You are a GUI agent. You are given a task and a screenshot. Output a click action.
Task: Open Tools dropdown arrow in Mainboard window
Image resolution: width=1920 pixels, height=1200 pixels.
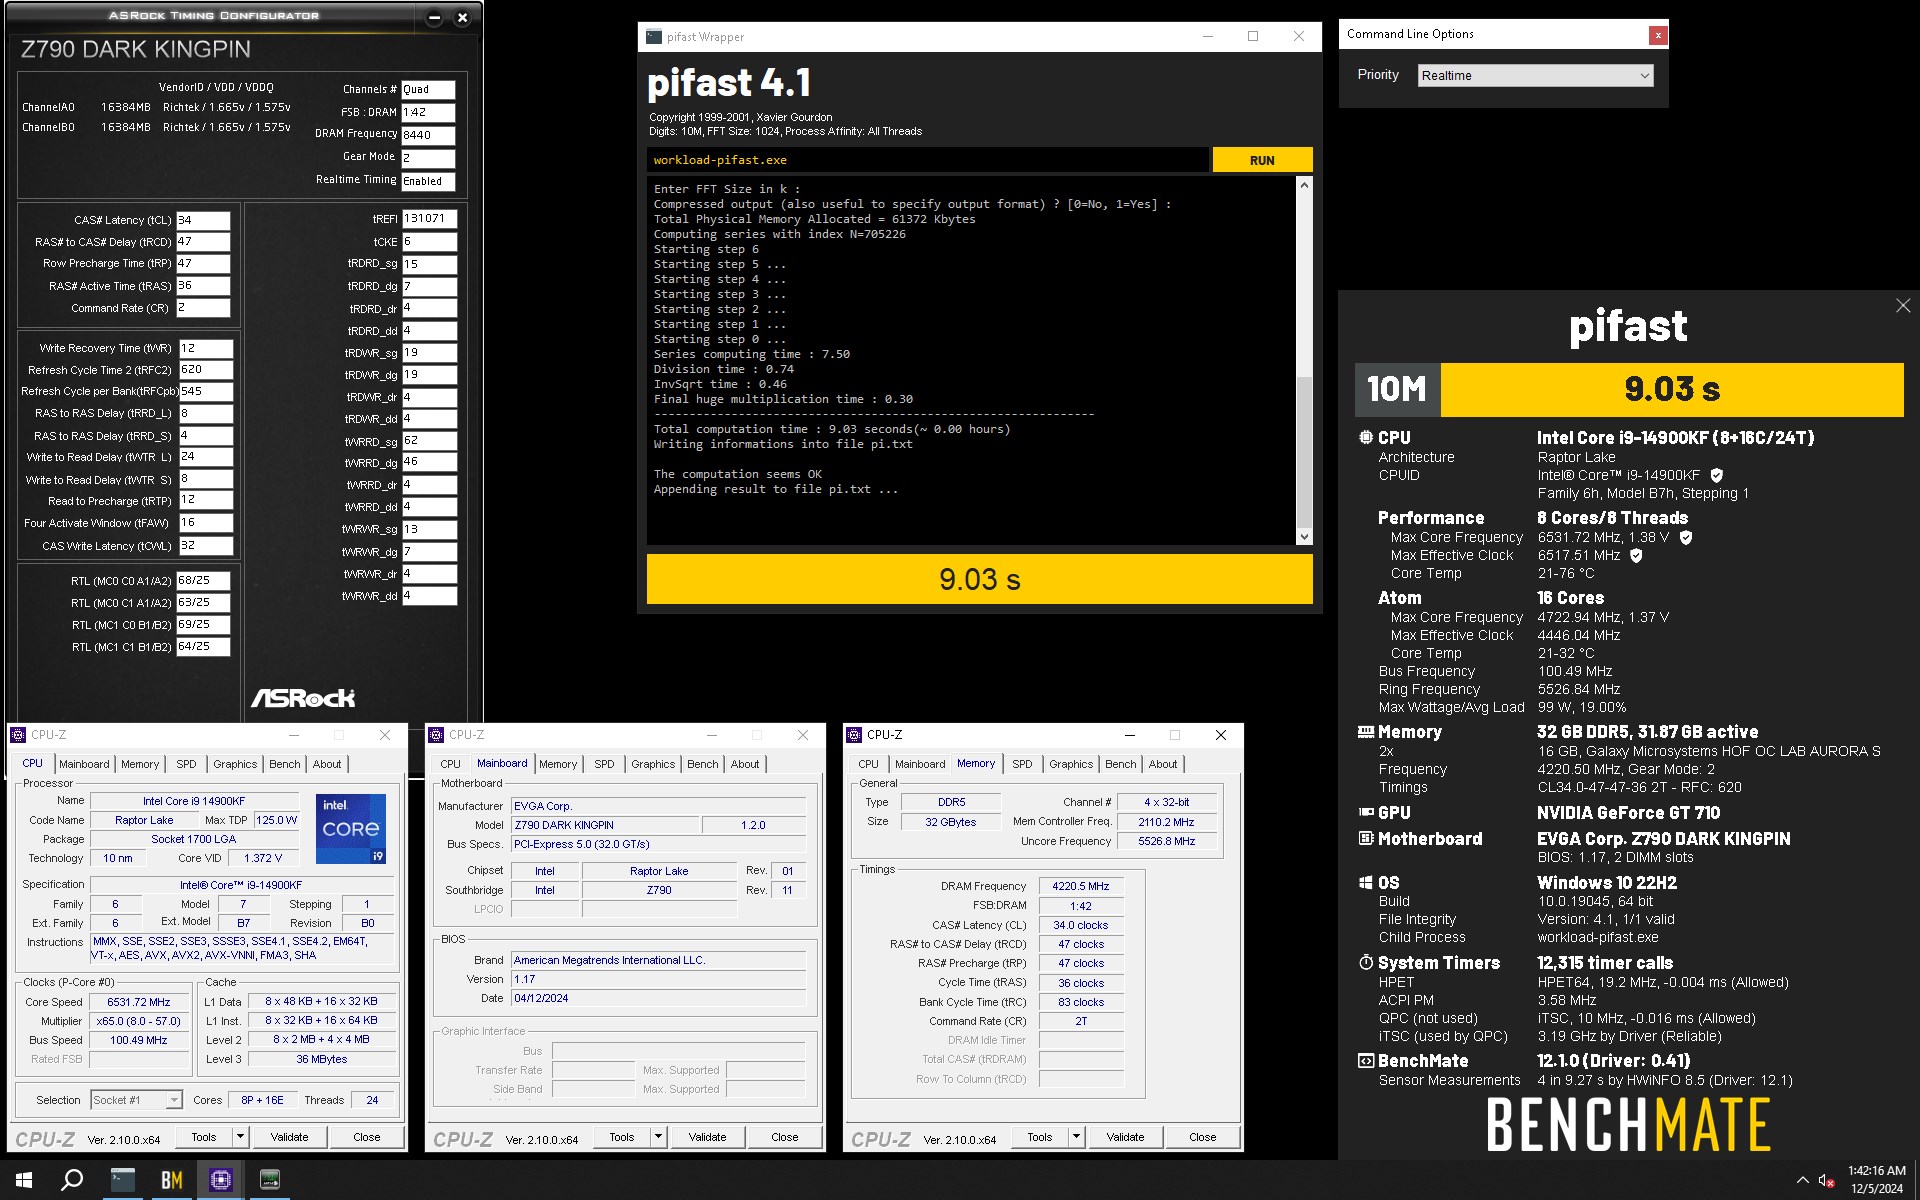pos(658,1137)
